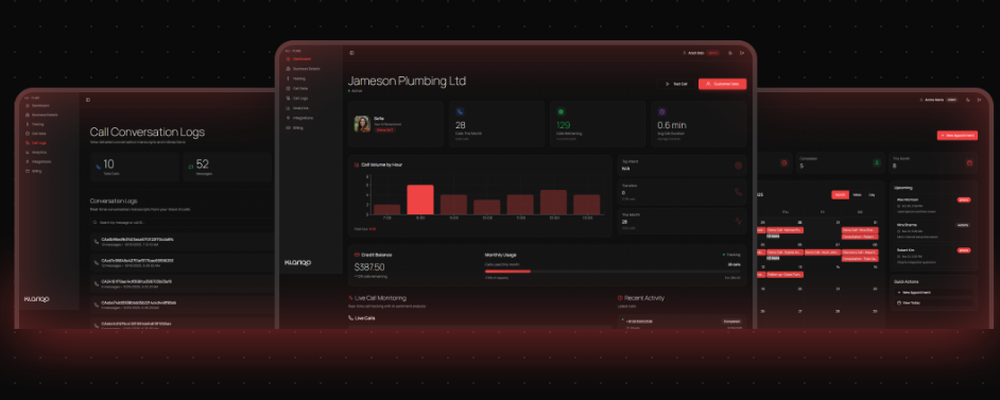Open Nina Sharma upcoming appointment
1000x400 pixels.
[x=933, y=231]
